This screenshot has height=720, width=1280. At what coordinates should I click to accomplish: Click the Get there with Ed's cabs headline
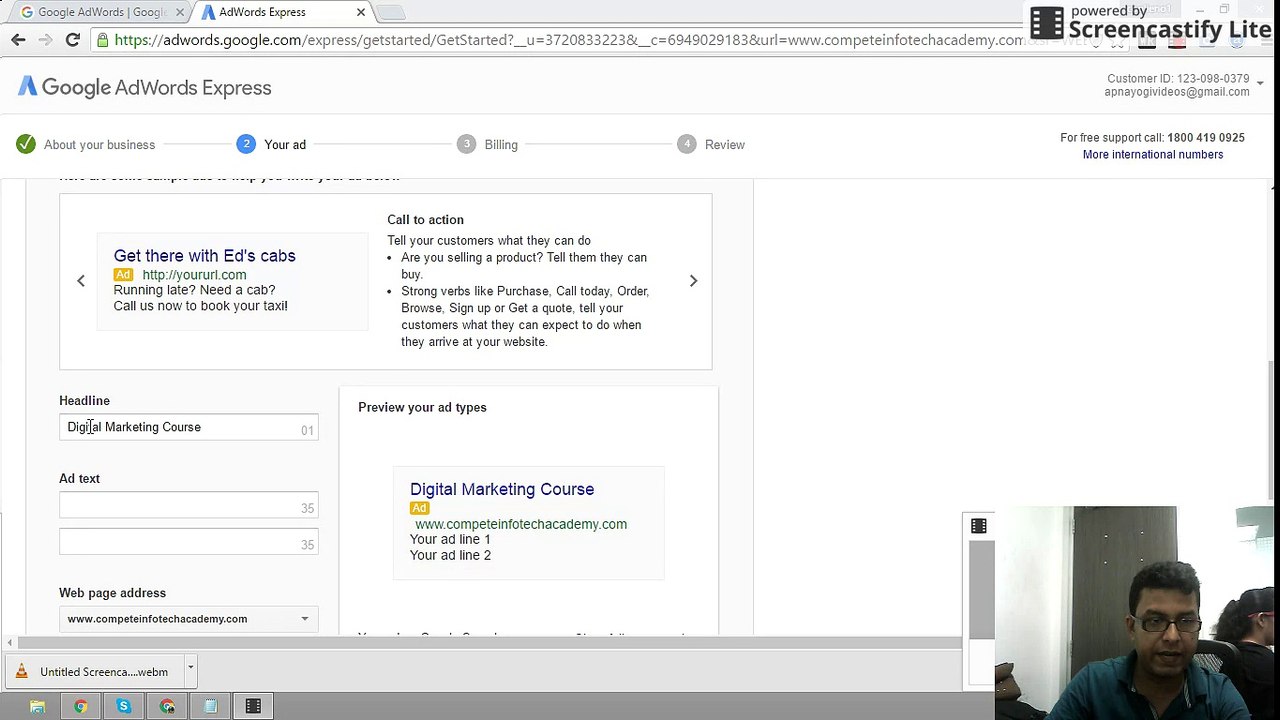click(205, 256)
